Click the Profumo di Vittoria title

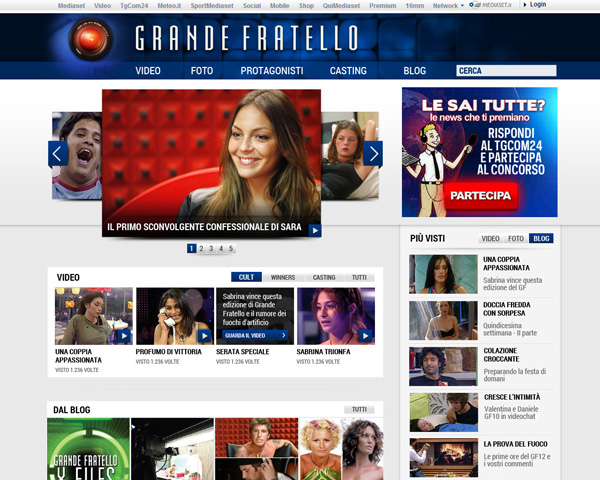point(168,352)
